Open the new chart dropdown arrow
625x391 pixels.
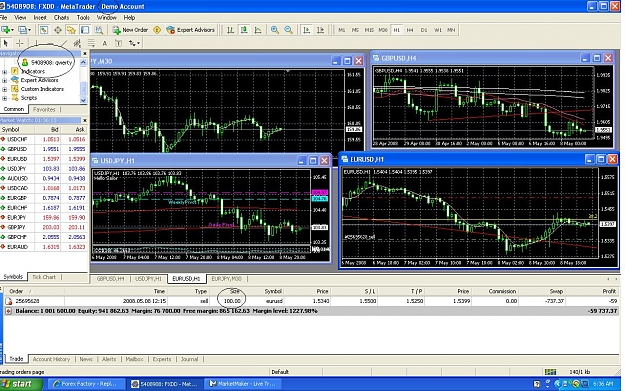pyautogui.click(x=12, y=30)
